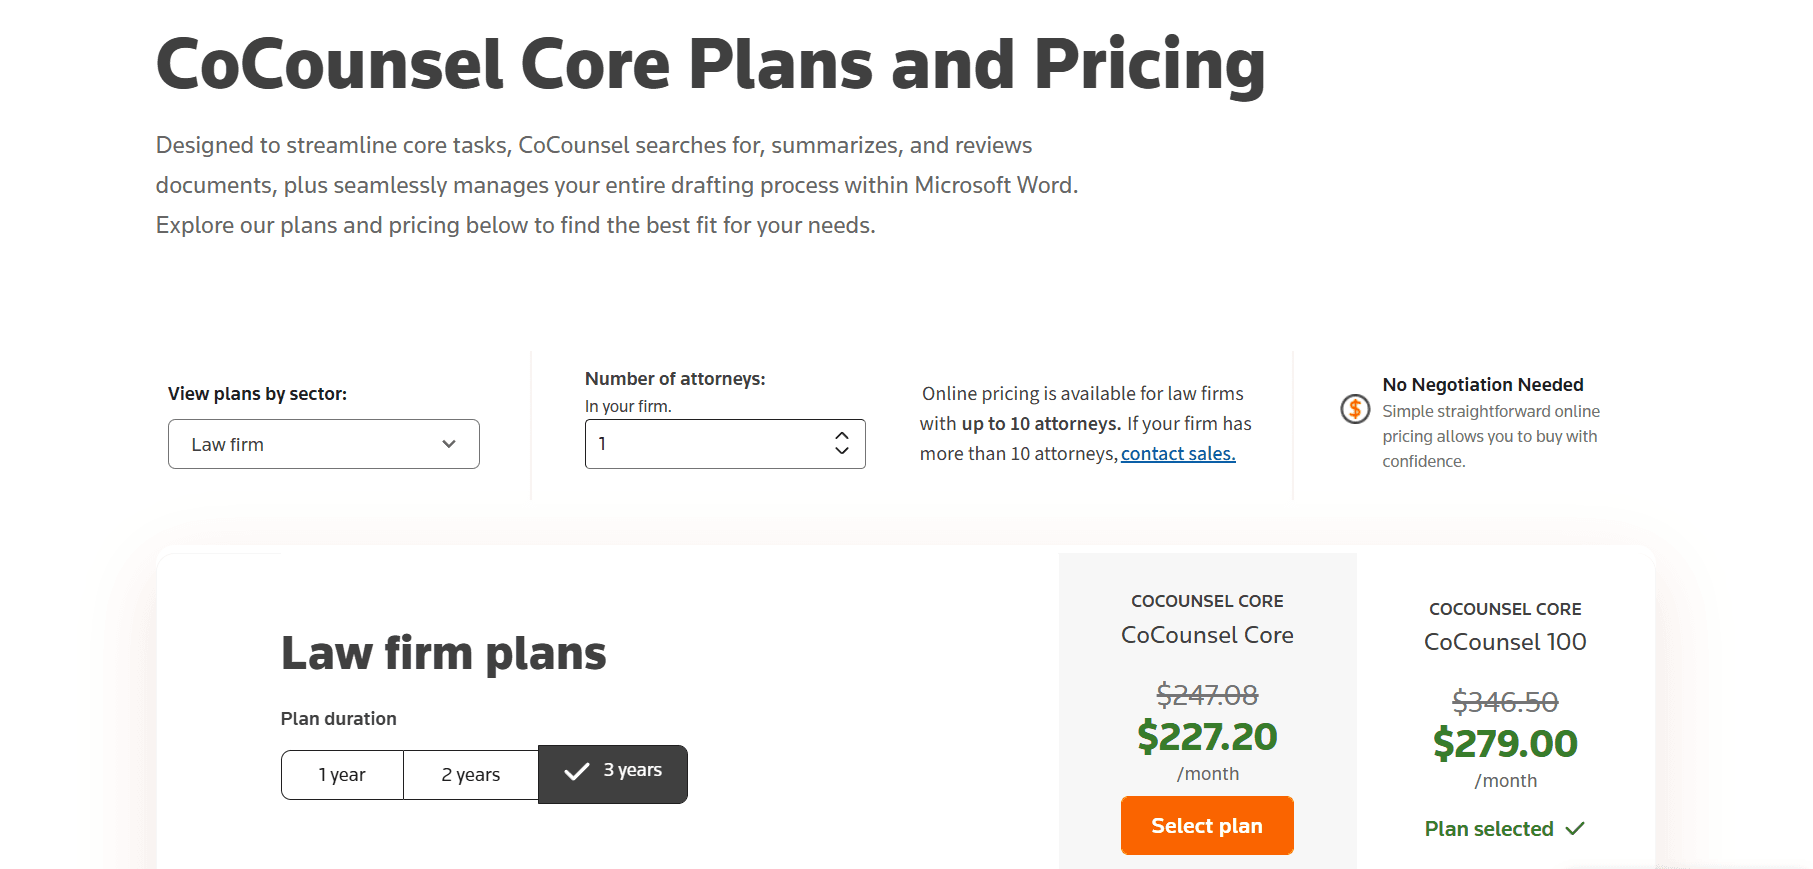Image resolution: width=1813 pixels, height=869 pixels.
Task: Select the 1 year plan duration
Action: [x=342, y=775]
